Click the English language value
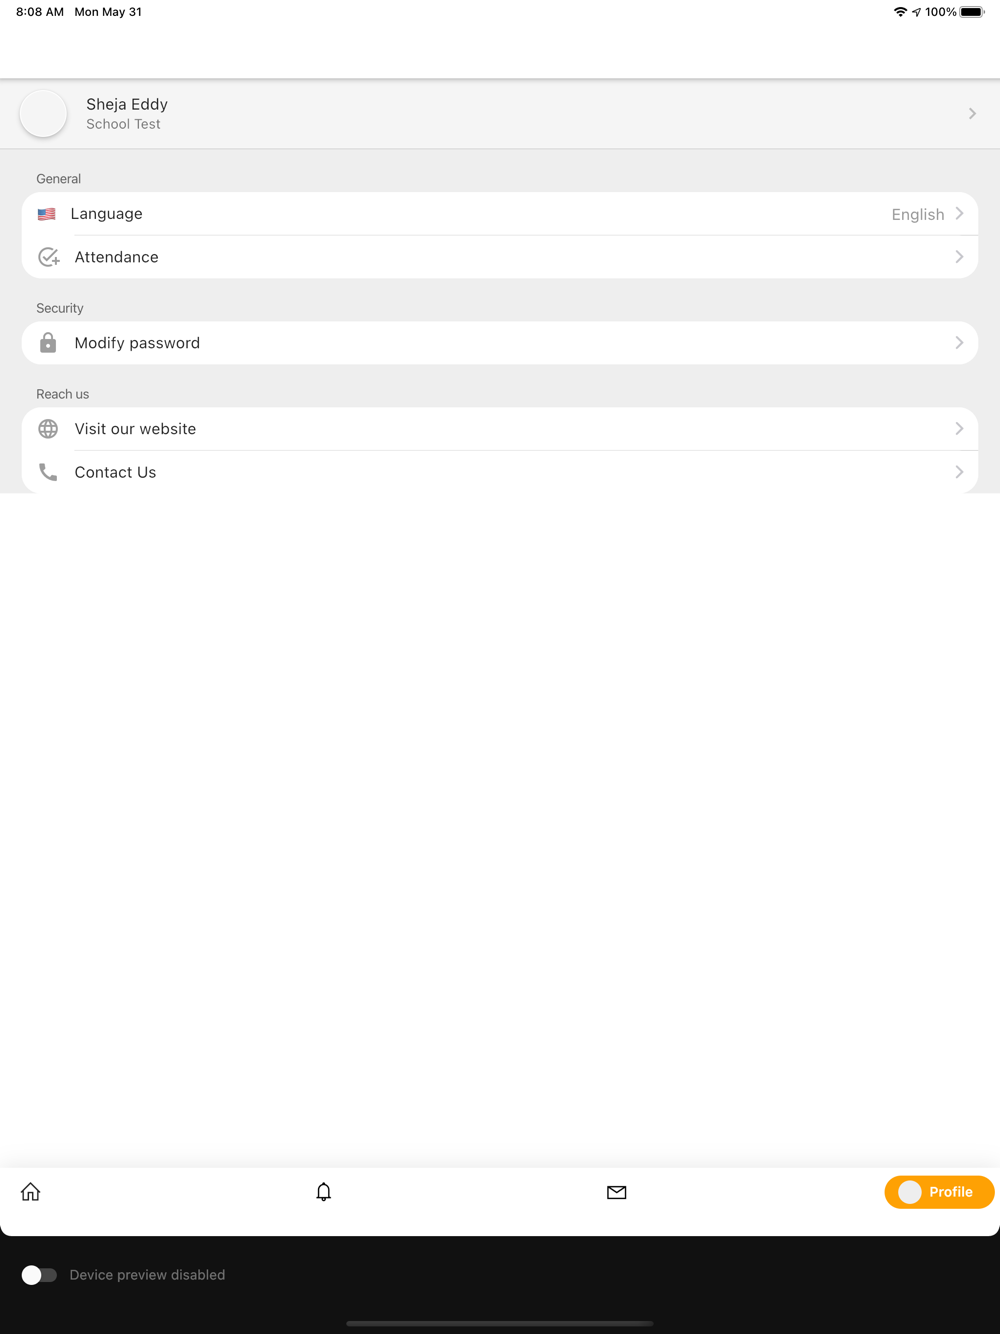Image resolution: width=1000 pixels, height=1334 pixels. point(918,214)
